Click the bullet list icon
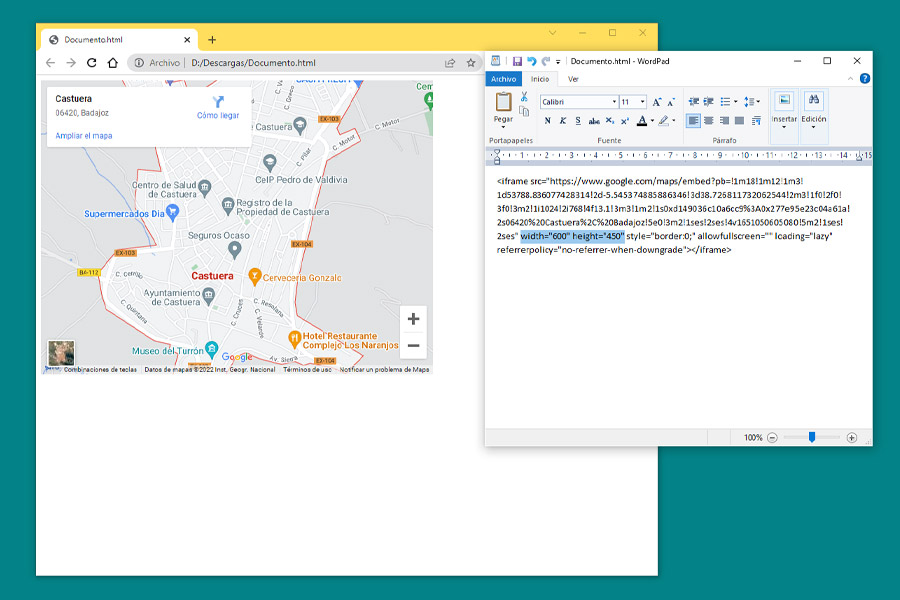 click(726, 102)
